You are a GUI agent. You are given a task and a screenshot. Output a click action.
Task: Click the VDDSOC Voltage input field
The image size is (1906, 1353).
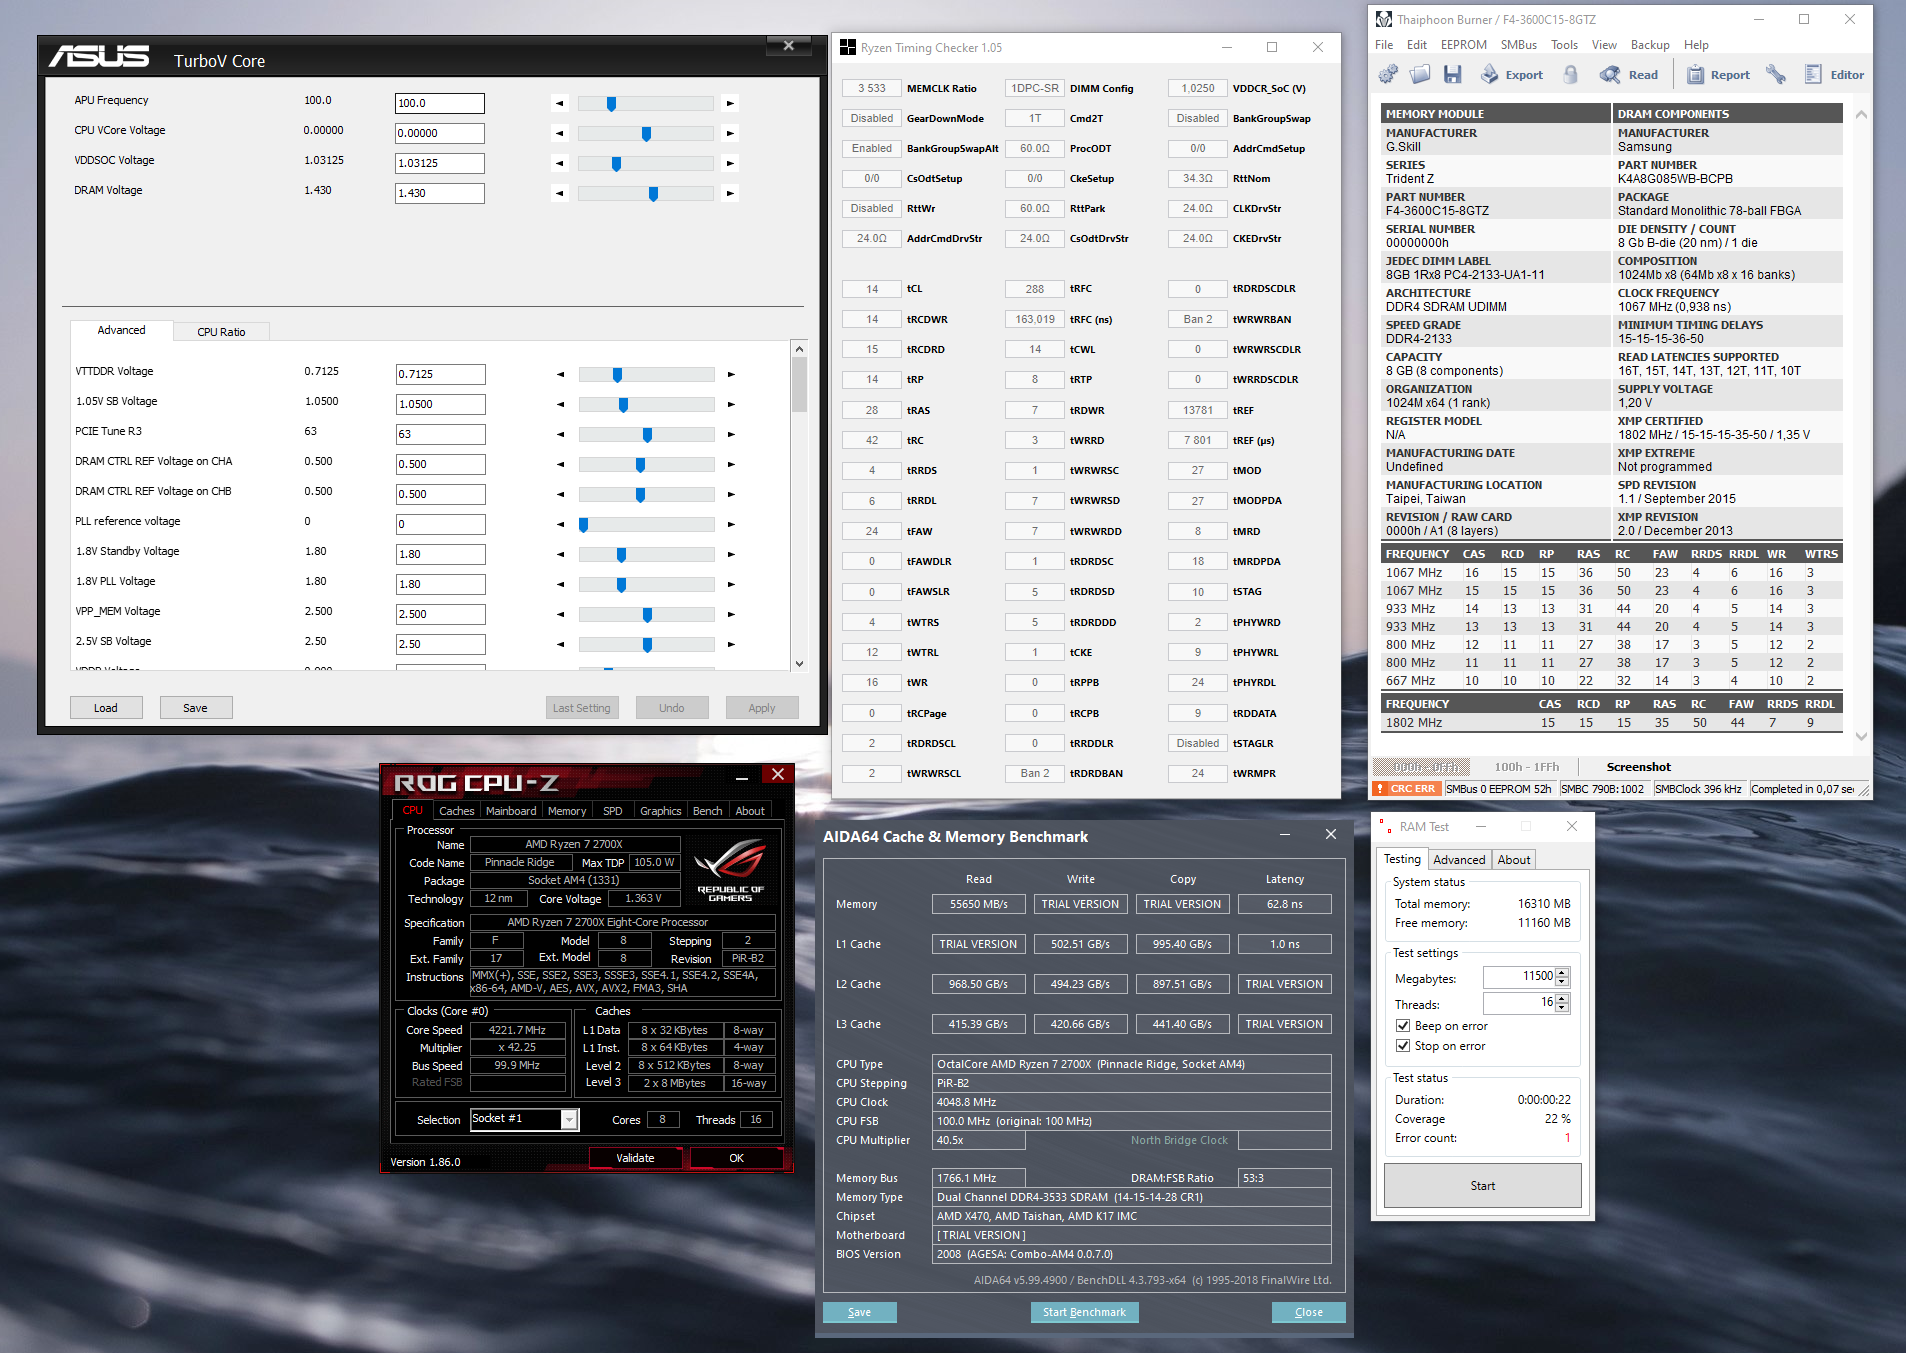[x=440, y=163]
